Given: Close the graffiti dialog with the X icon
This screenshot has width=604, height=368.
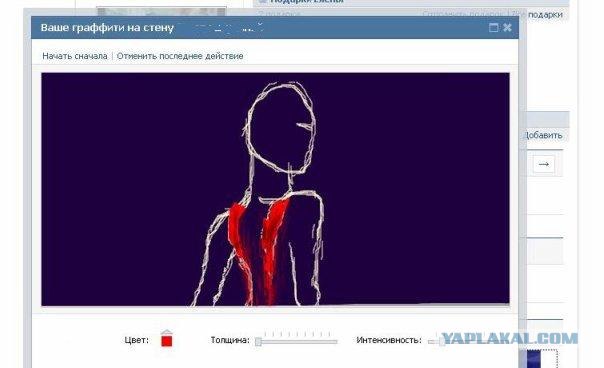Looking at the screenshot, I should point(507,27).
